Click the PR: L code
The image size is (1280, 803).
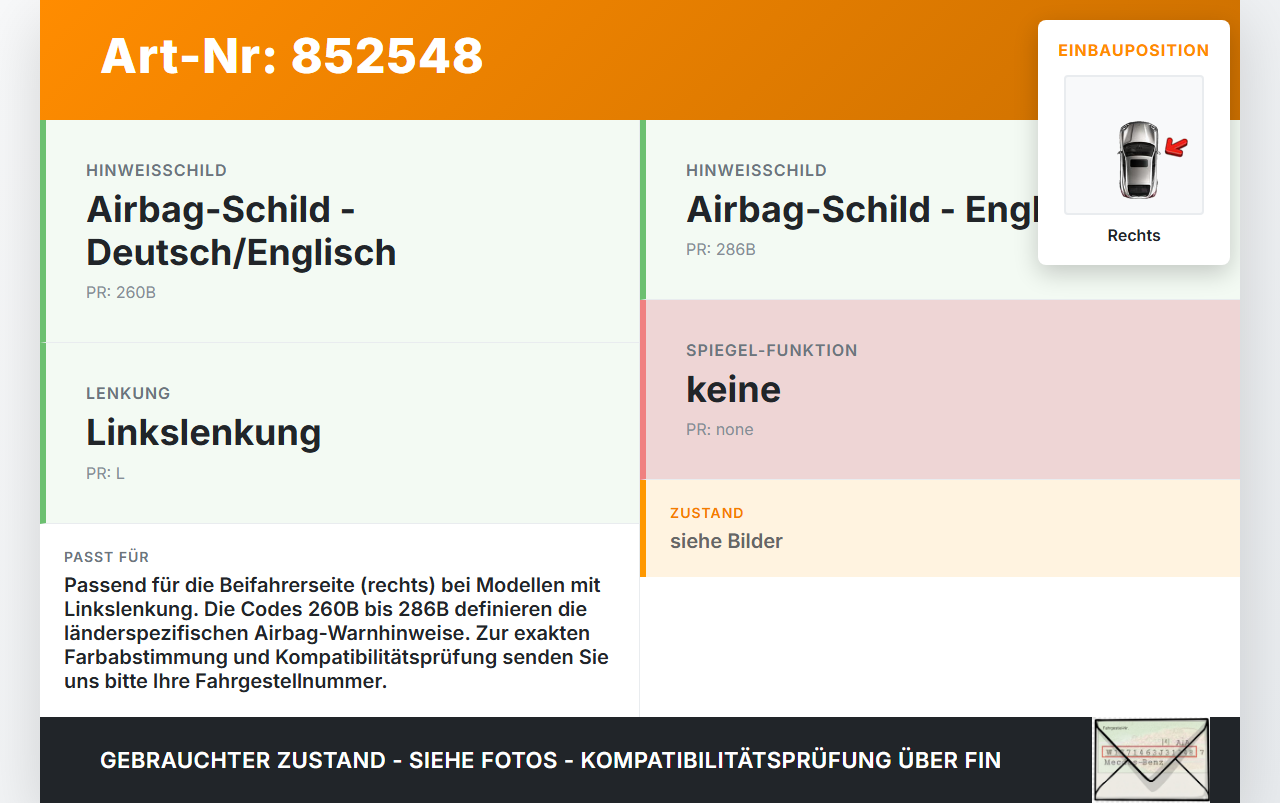[105, 474]
